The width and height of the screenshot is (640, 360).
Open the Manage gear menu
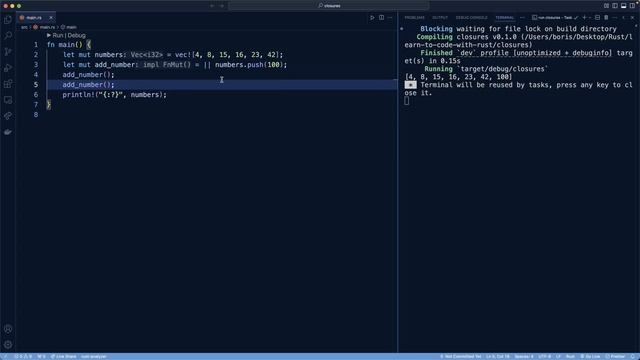pos(8,345)
